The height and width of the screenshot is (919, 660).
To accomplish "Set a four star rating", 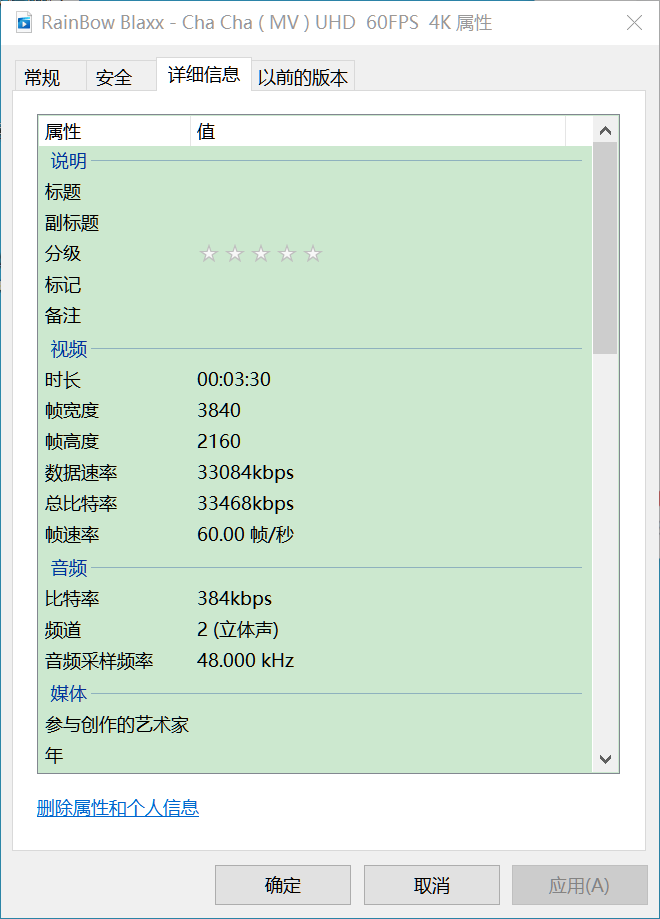I will coord(287,254).
